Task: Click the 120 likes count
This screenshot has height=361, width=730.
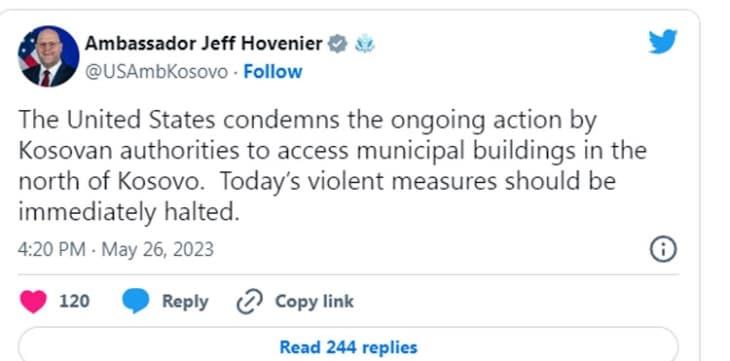Action: tap(74, 301)
